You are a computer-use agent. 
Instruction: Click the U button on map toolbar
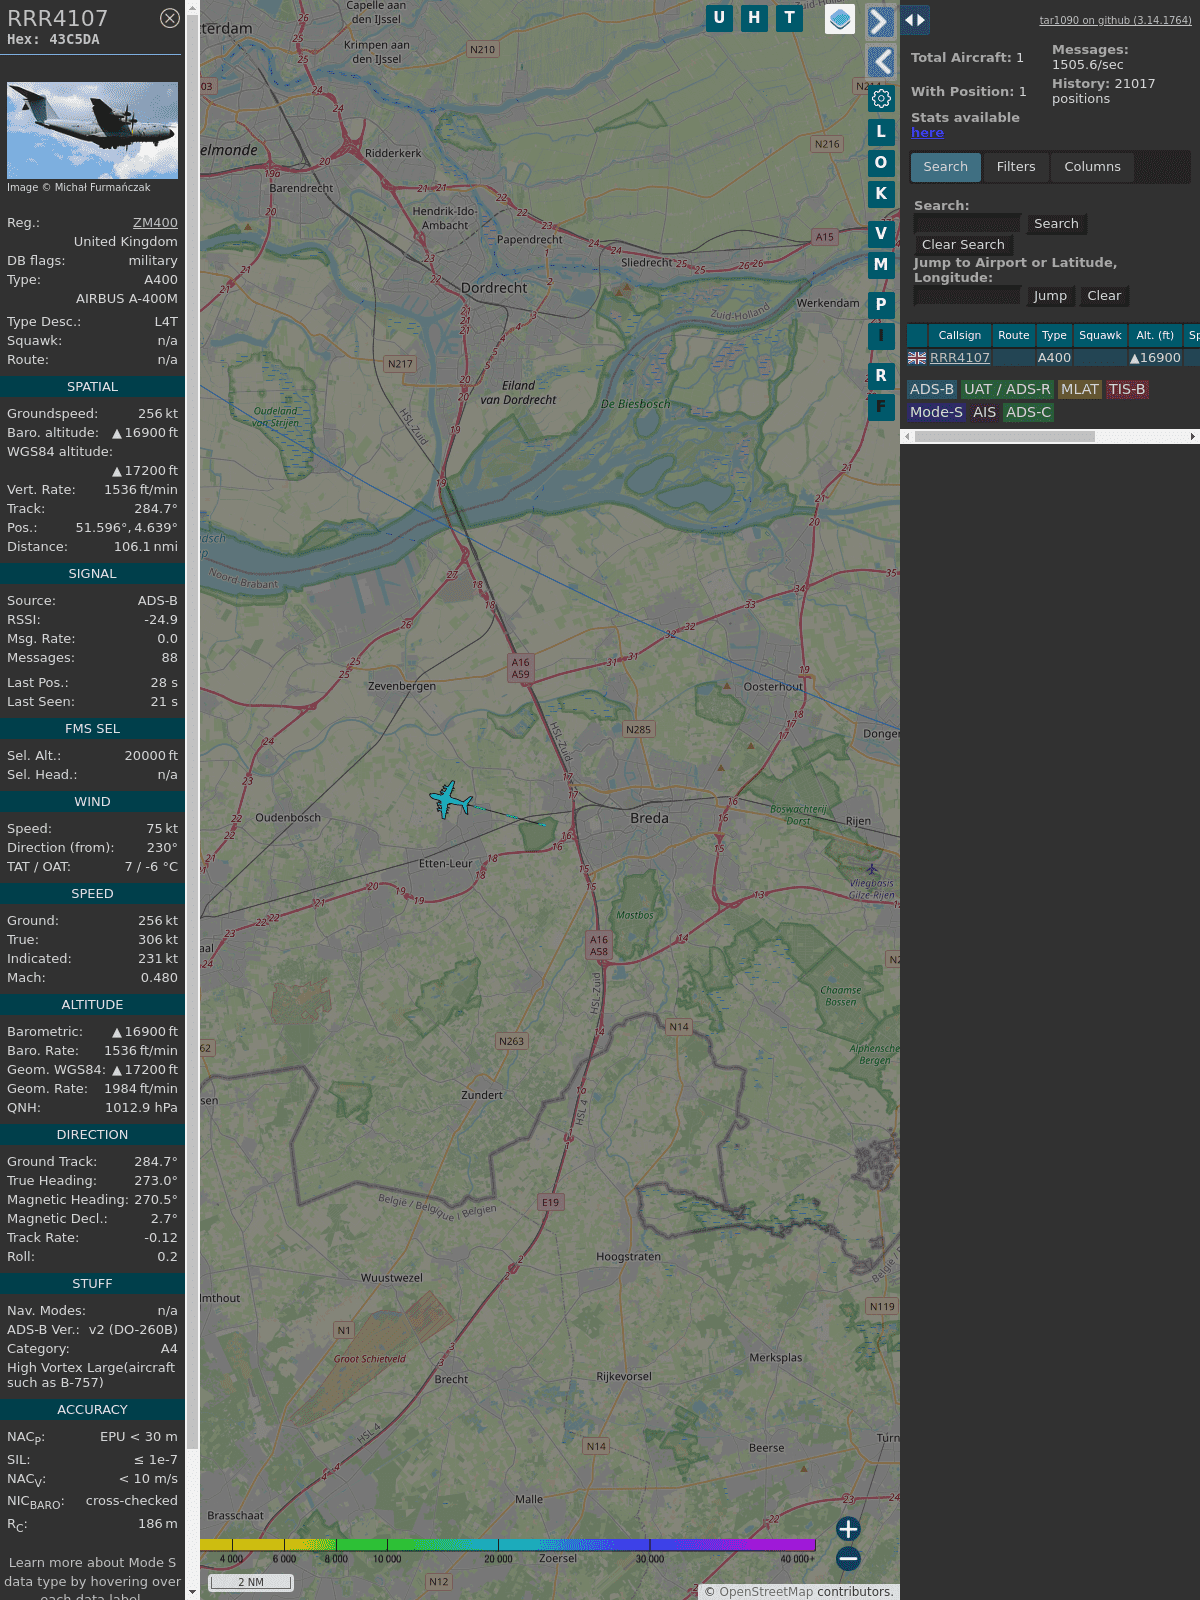719,18
